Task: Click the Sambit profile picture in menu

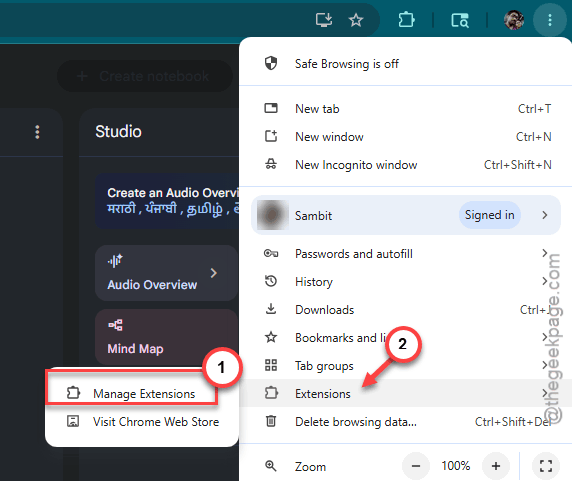Action: 273,215
